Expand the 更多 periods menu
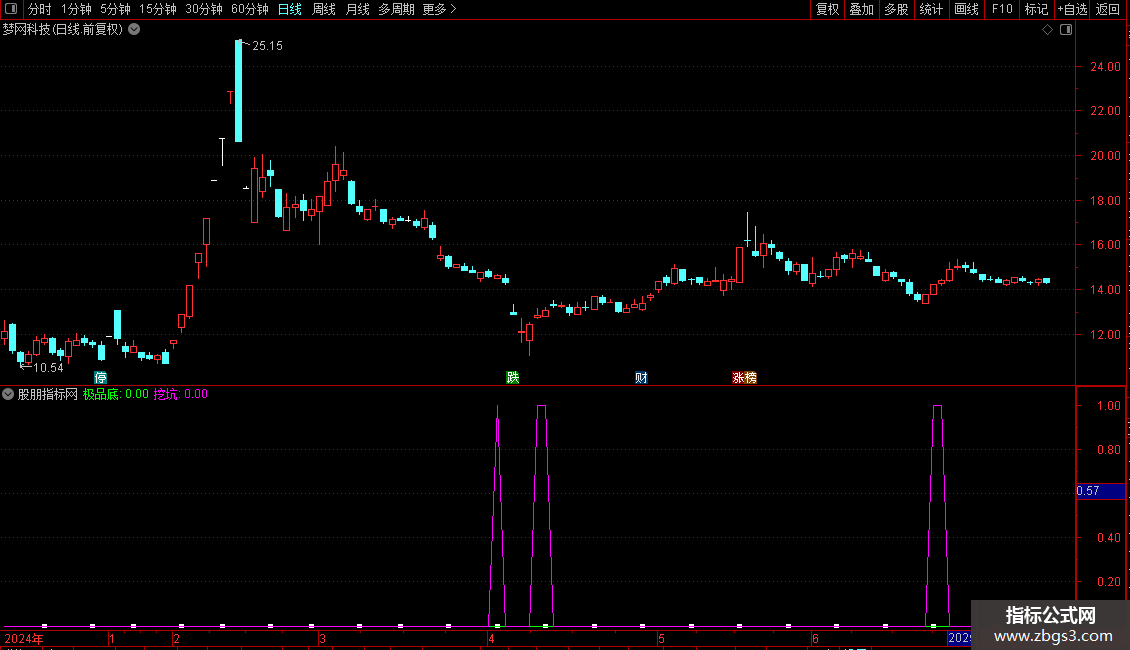 pos(439,9)
